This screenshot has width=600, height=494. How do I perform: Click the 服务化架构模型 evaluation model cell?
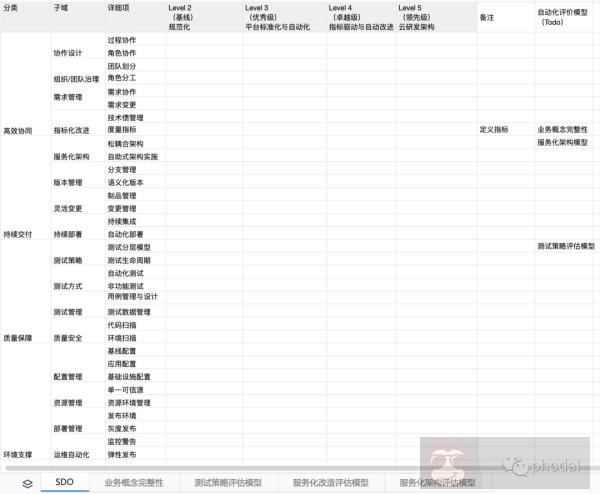[563, 142]
